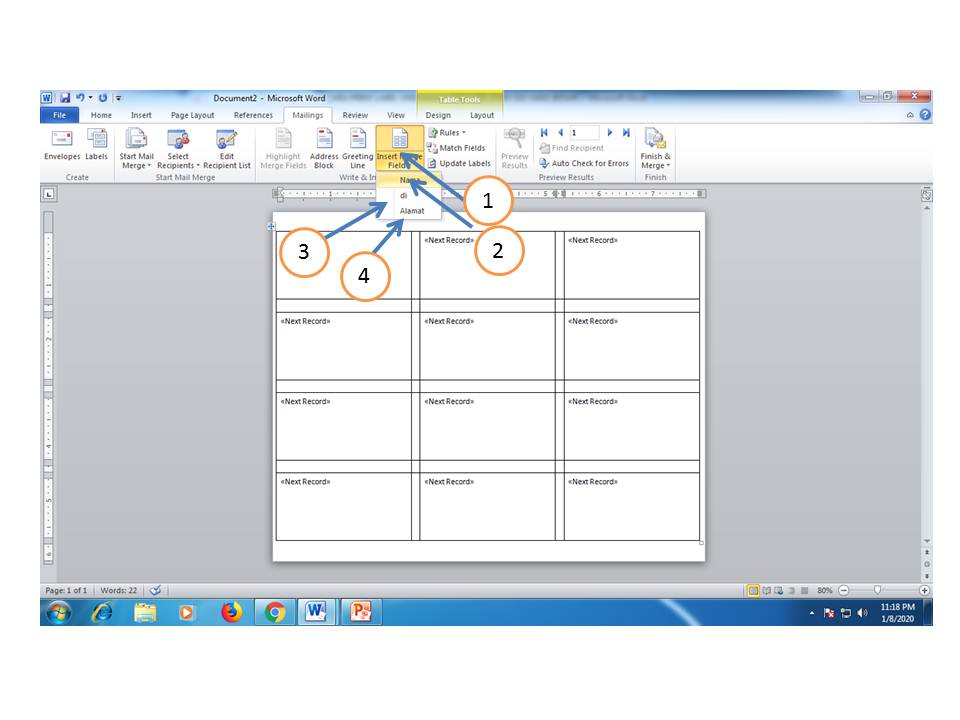
Task: Open Finish & Merge dropdown
Action: (x=655, y=149)
